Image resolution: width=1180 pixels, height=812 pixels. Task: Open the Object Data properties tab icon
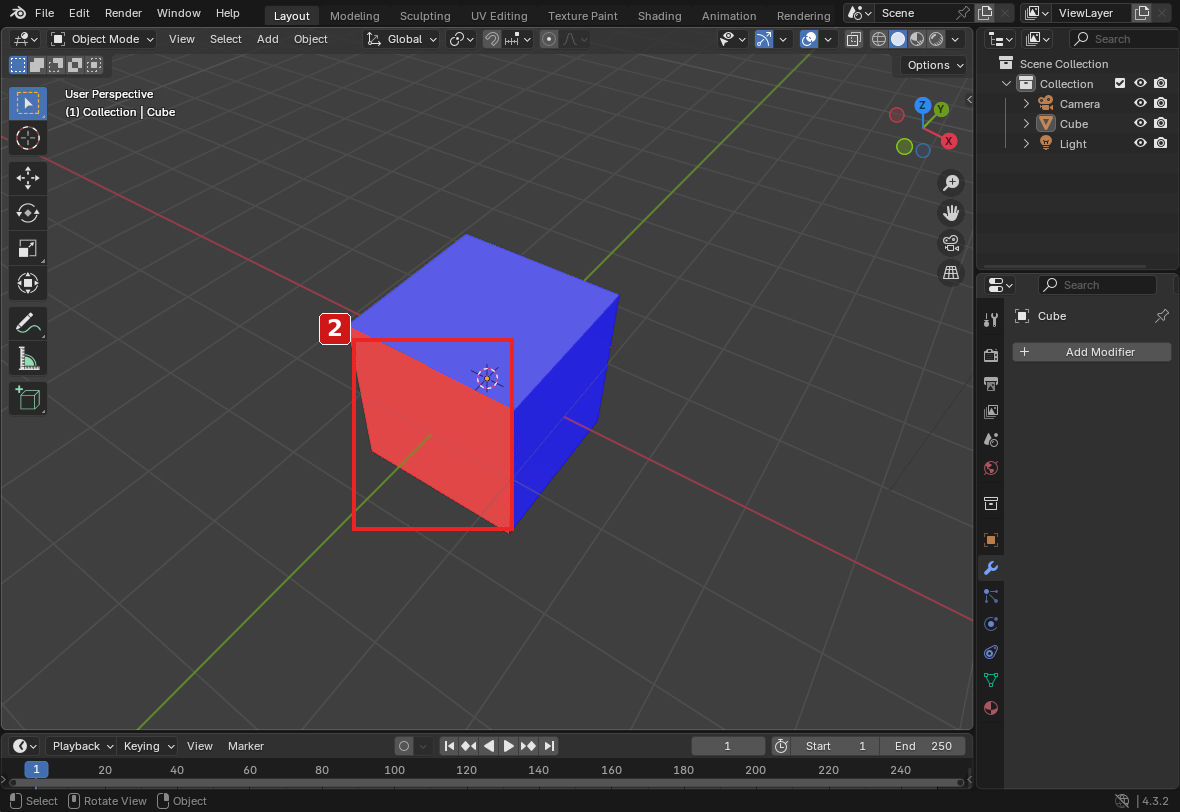tap(991, 680)
